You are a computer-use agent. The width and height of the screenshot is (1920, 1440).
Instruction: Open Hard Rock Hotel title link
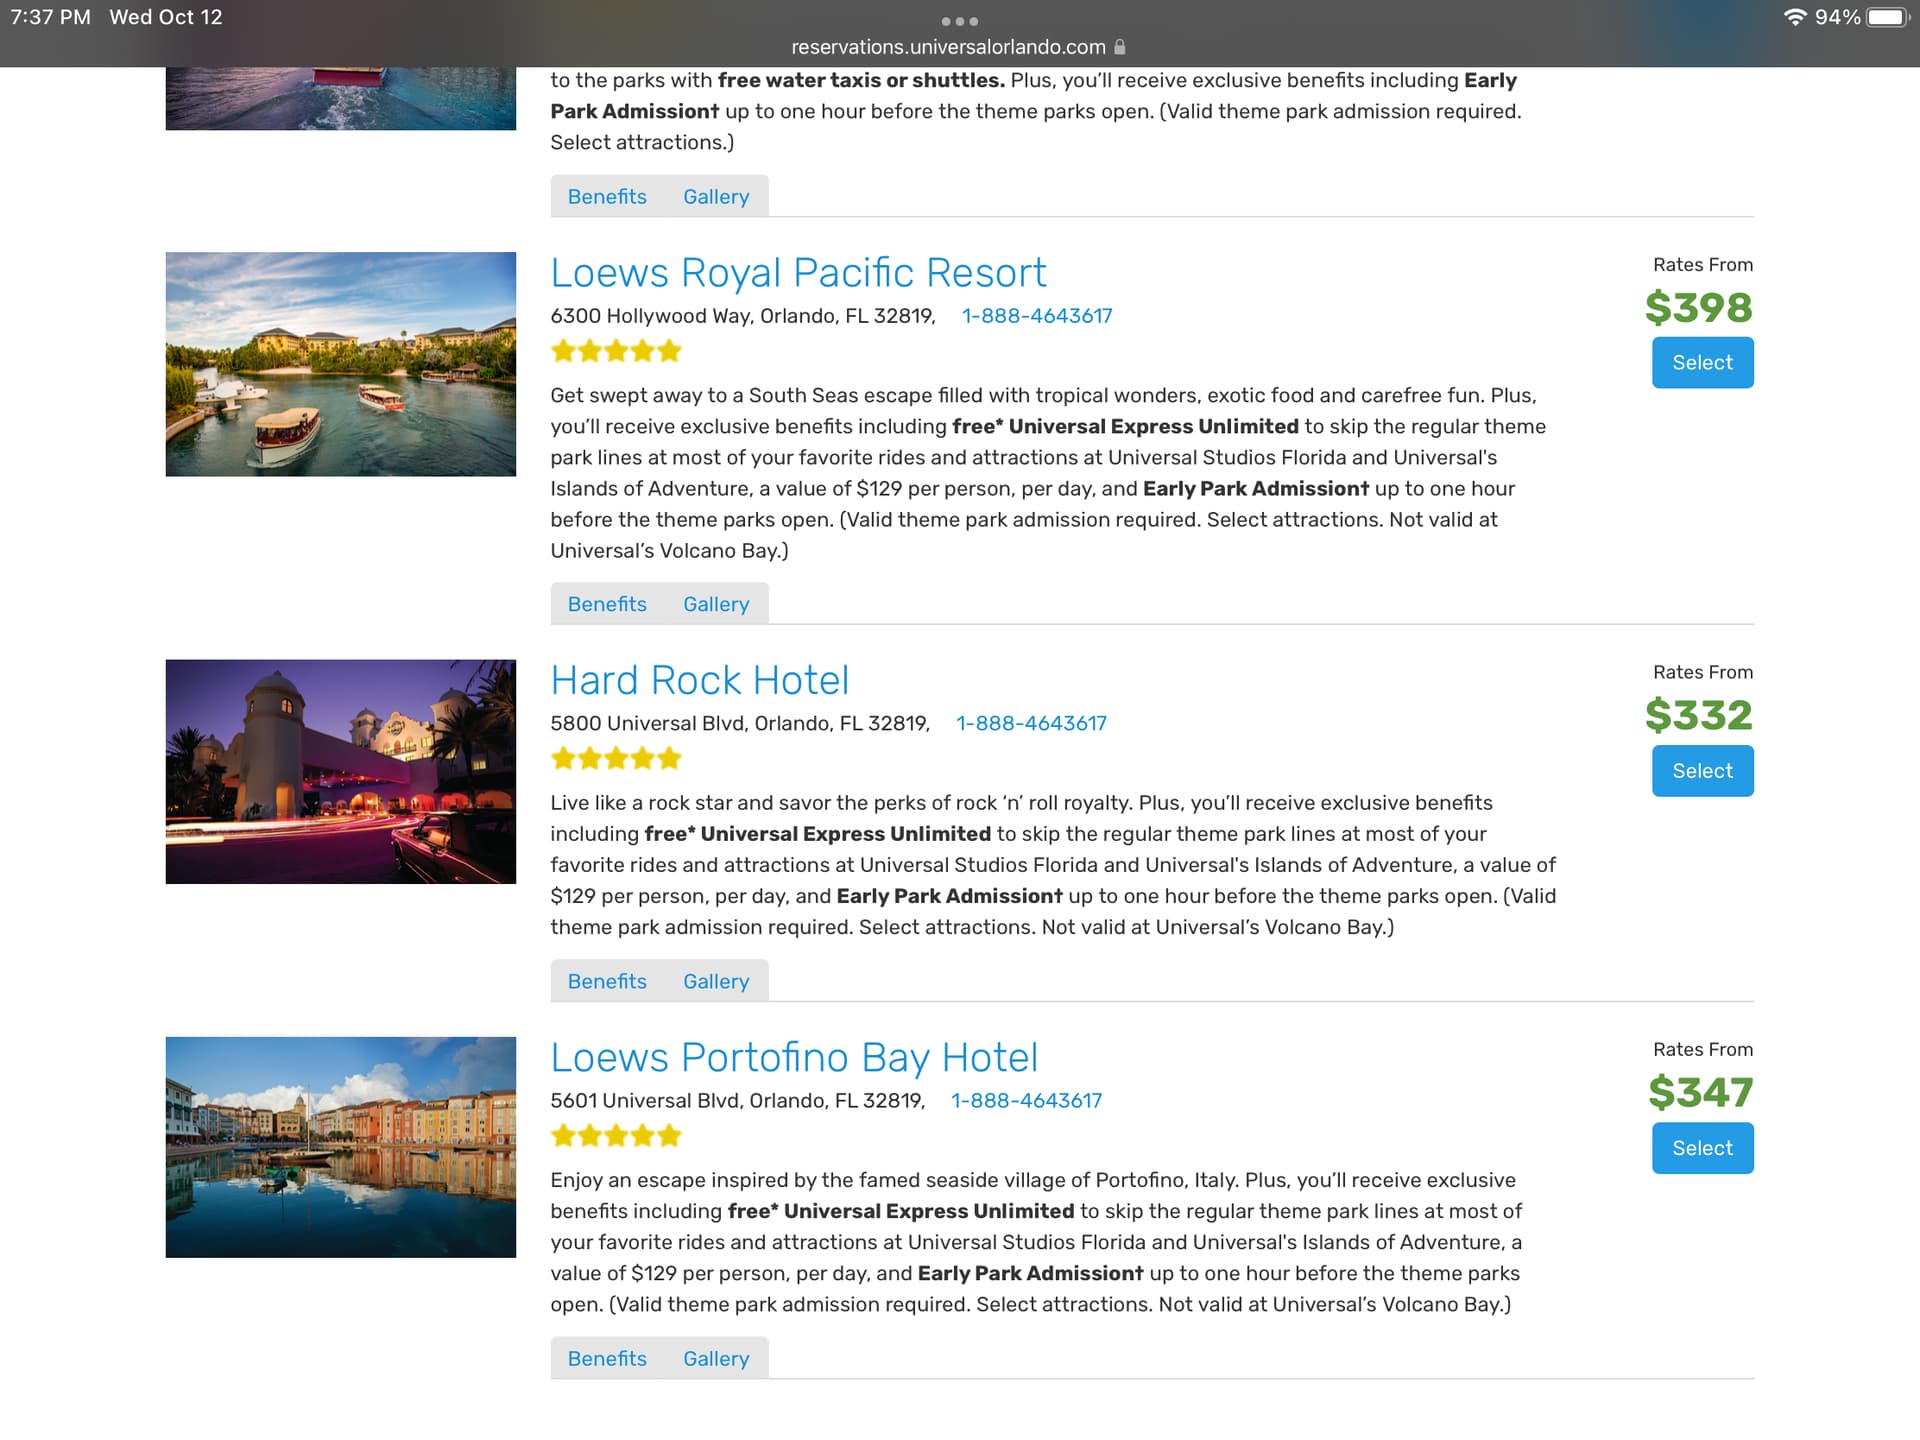coord(699,680)
